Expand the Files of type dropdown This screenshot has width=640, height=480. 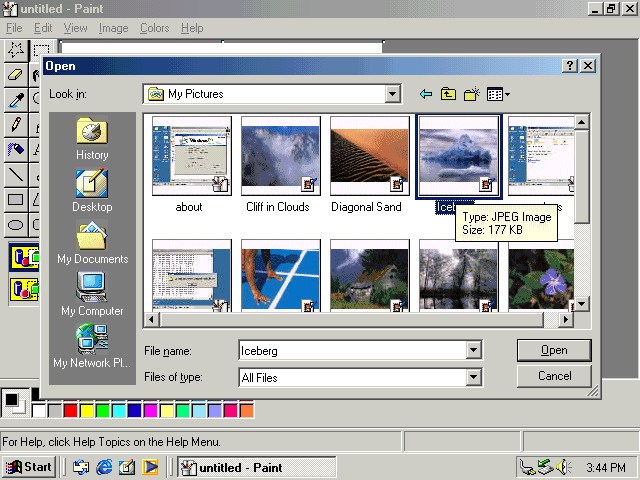point(473,377)
